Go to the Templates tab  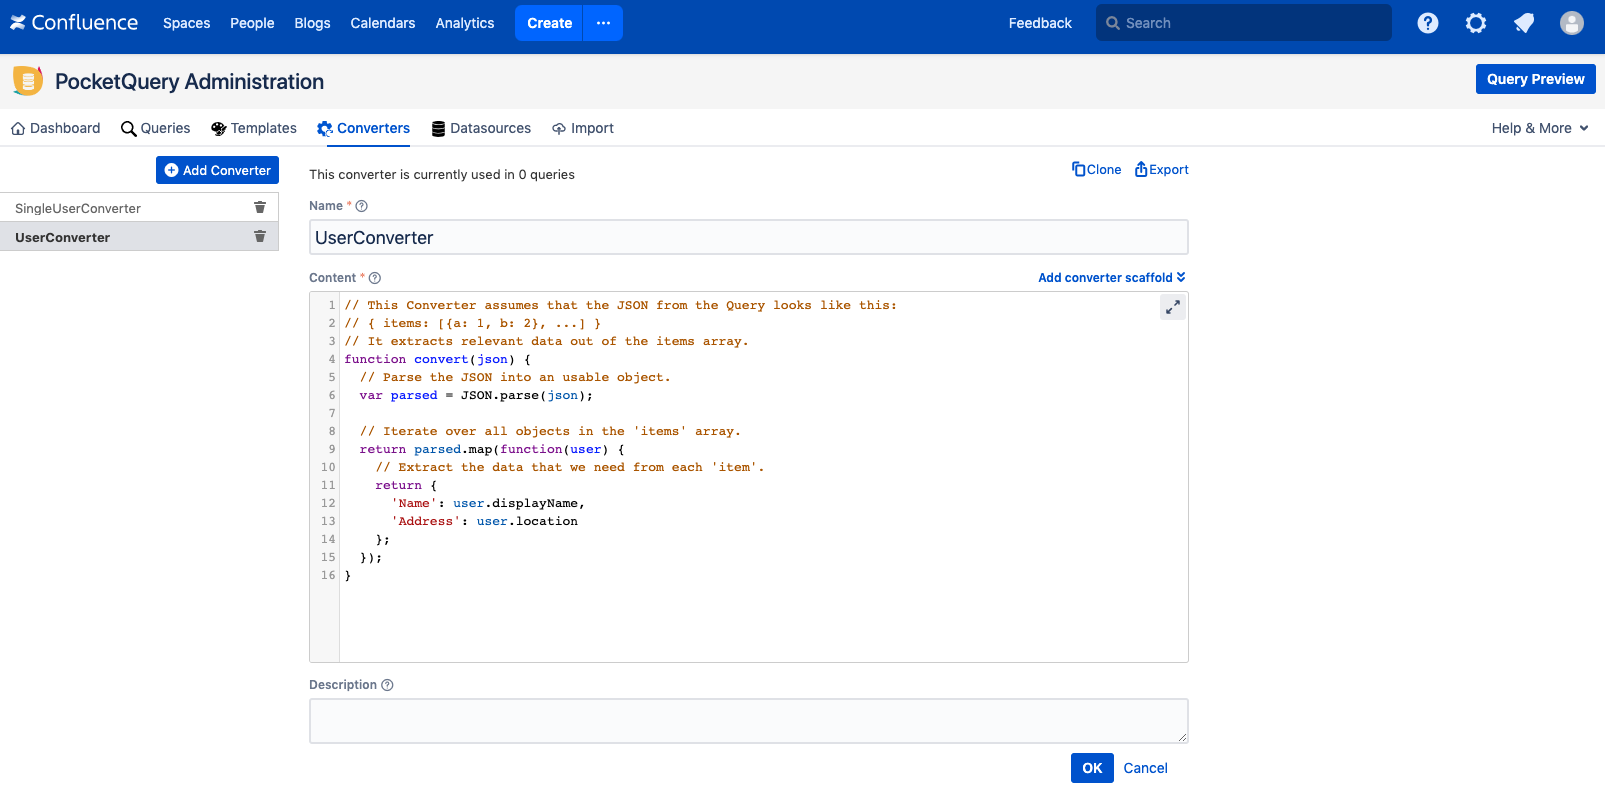(254, 128)
